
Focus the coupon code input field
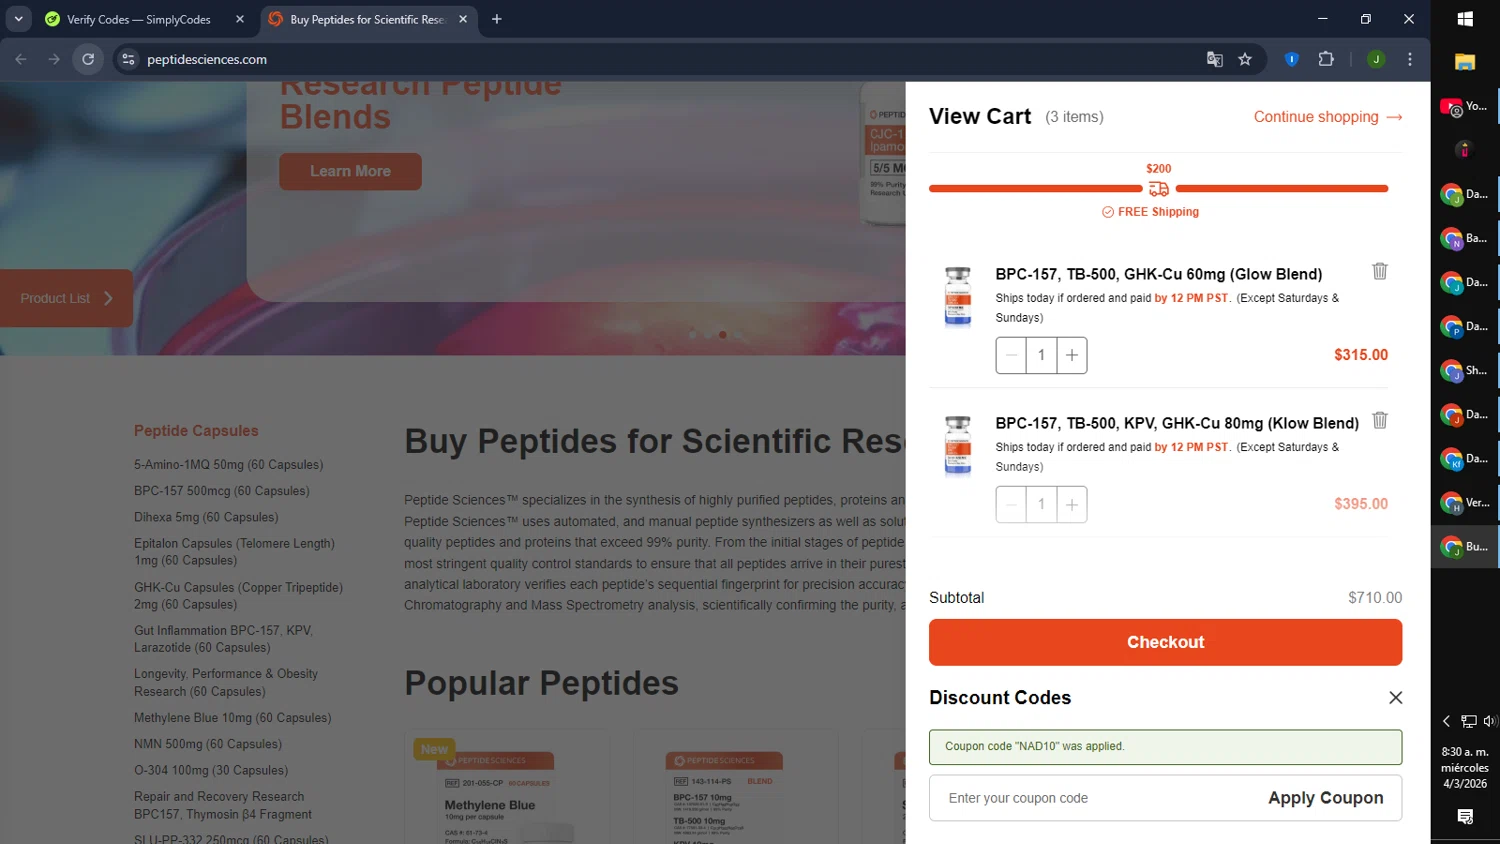click(1090, 798)
